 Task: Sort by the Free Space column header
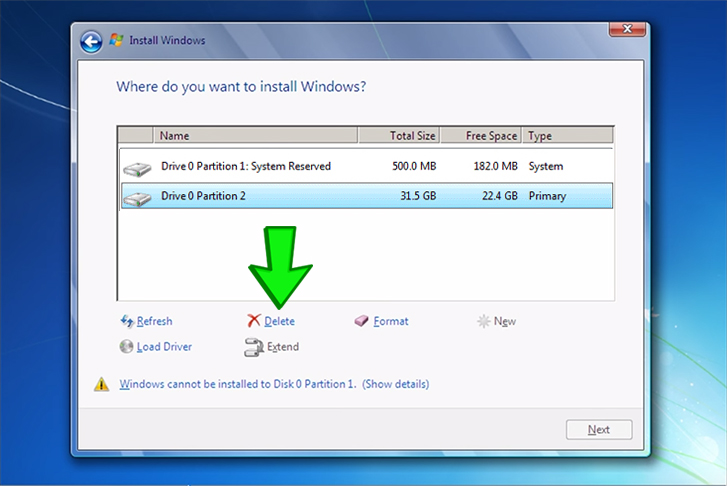480,135
